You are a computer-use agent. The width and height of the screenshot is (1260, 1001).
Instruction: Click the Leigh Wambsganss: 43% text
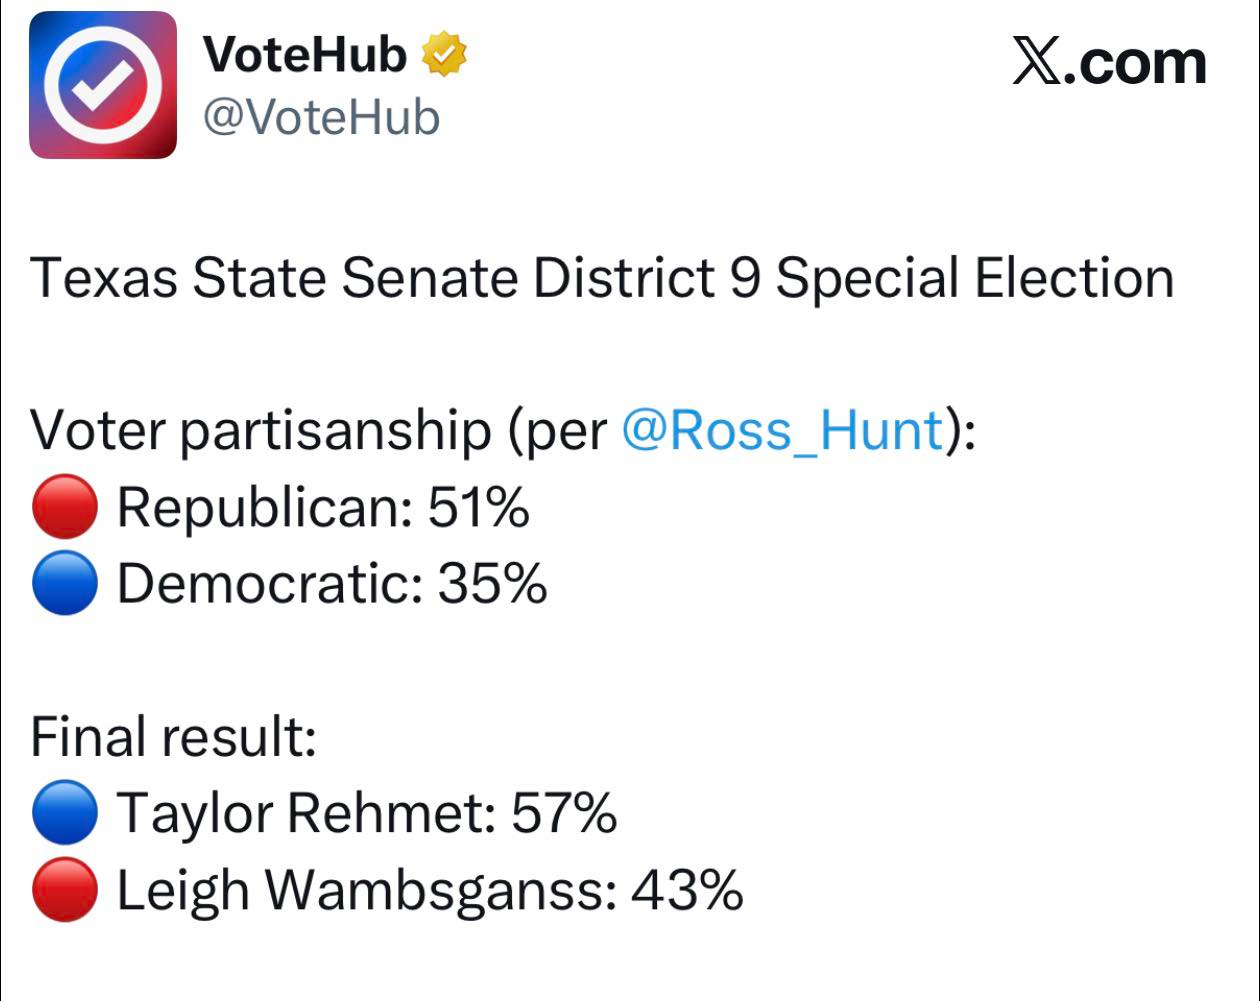coord(429,890)
